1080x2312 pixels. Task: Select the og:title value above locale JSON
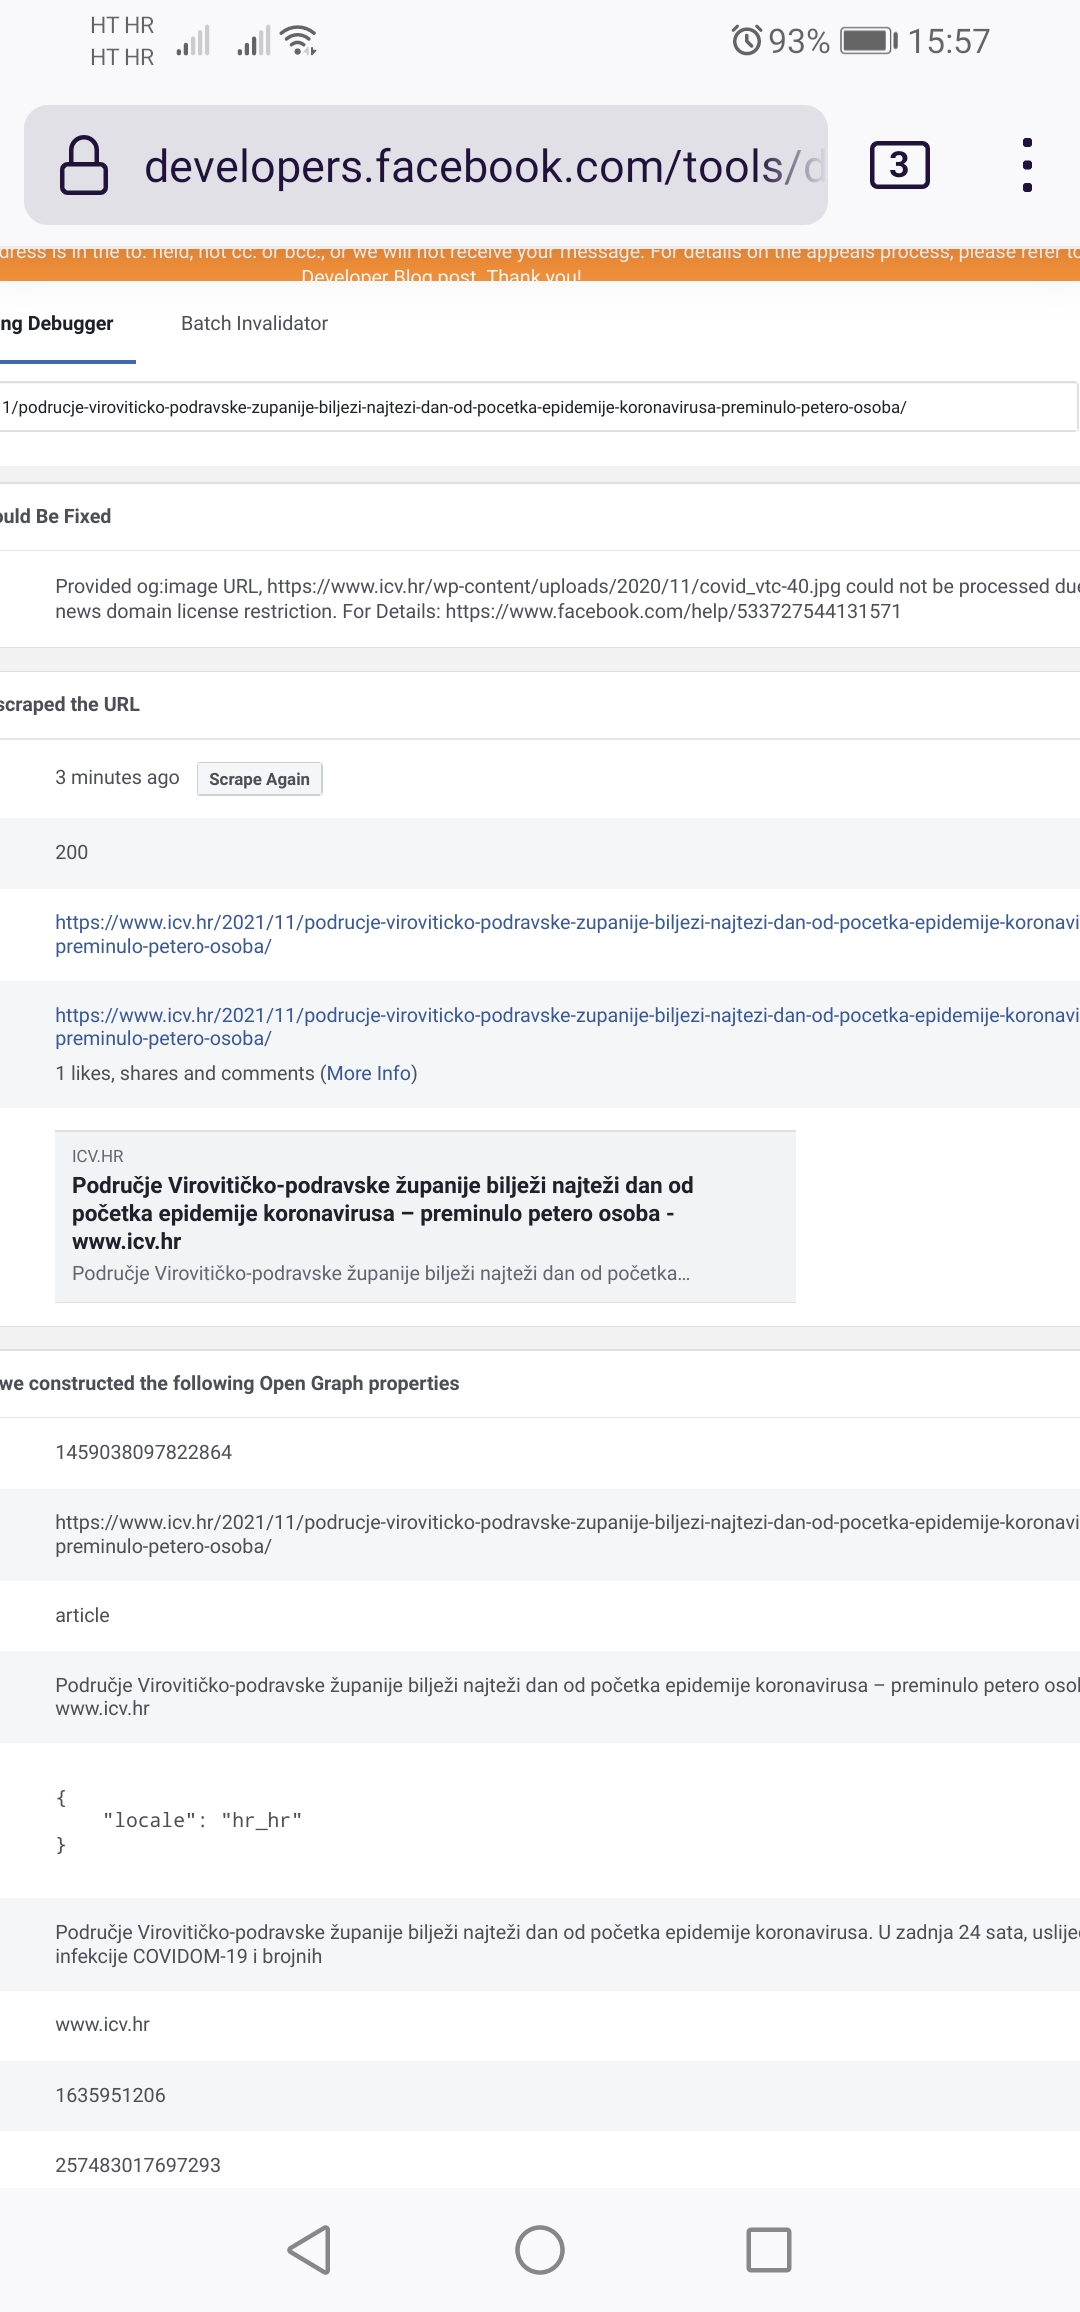pyautogui.click(x=567, y=1697)
